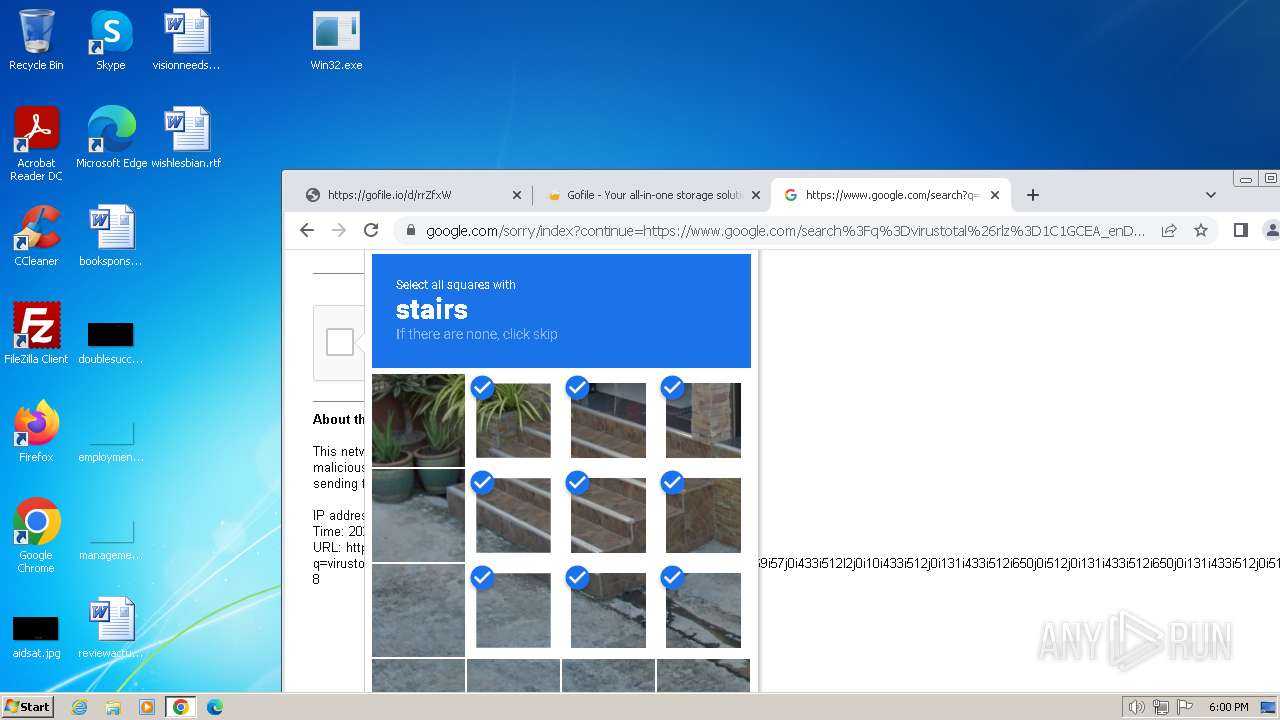Open wishlesbian.rtf document icon
The width and height of the screenshot is (1280, 720).
click(186, 138)
